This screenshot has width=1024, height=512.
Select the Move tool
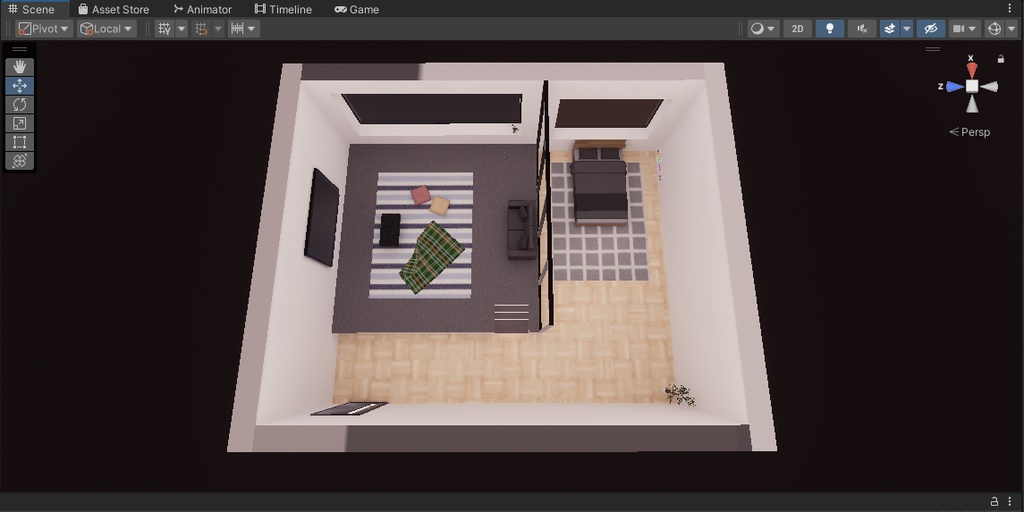click(20, 86)
